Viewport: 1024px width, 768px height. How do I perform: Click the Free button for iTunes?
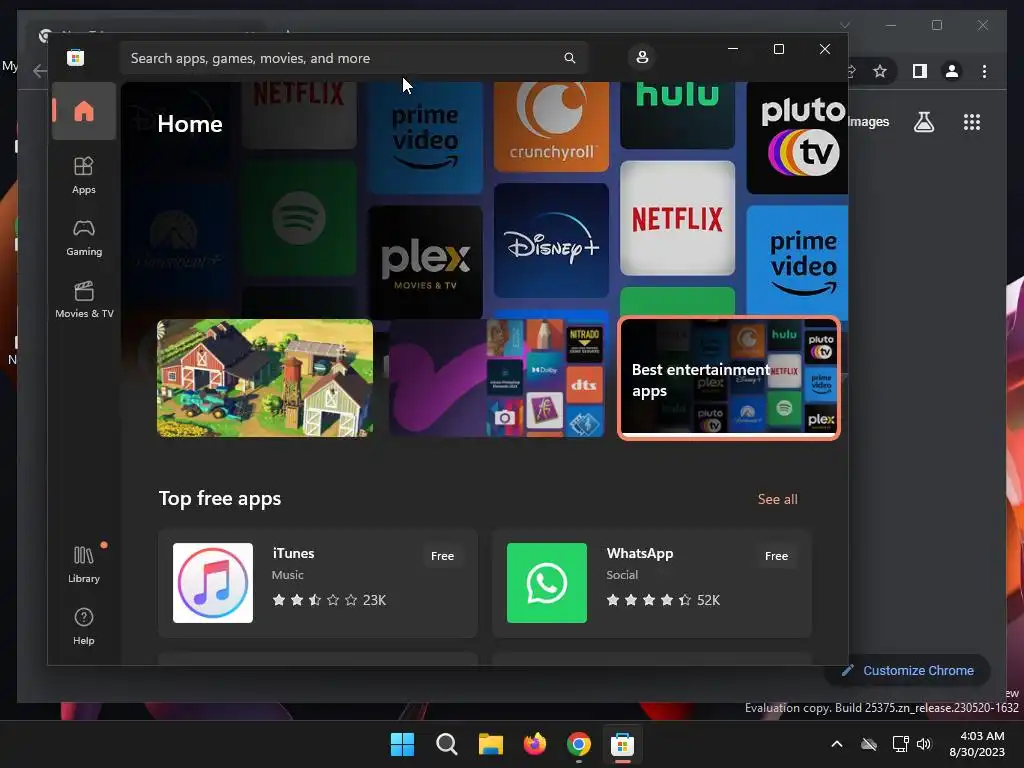pos(442,556)
